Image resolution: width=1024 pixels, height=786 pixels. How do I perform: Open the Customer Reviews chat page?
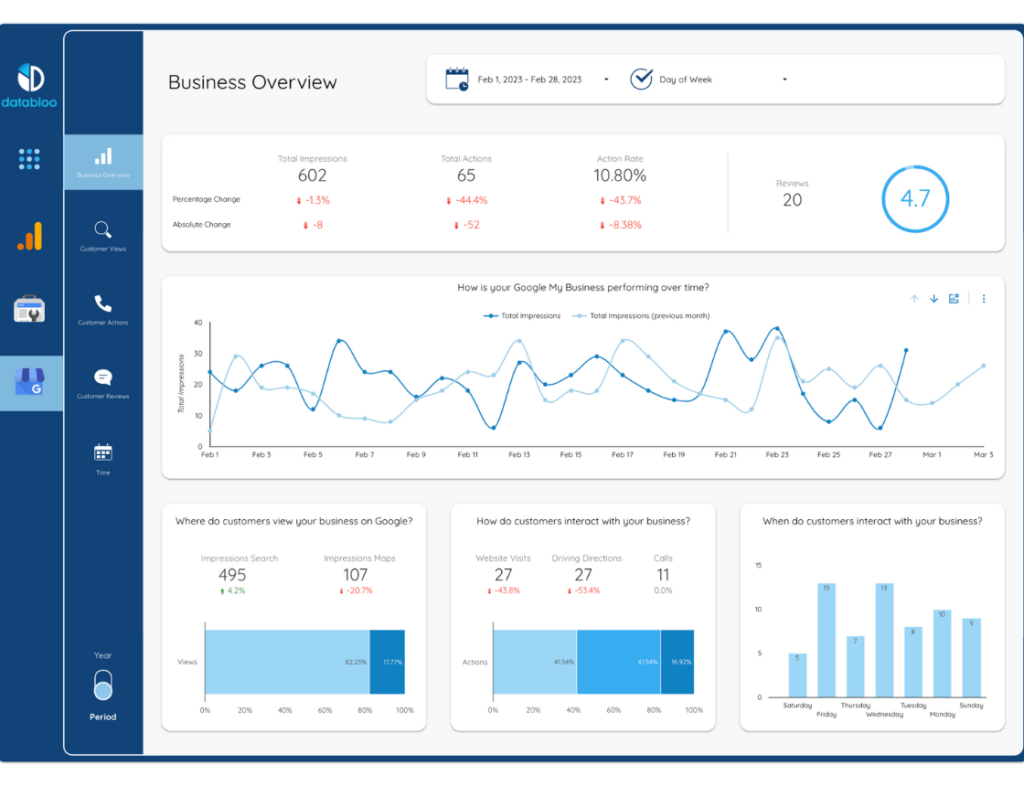pyautogui.click(x=103, y=384)
